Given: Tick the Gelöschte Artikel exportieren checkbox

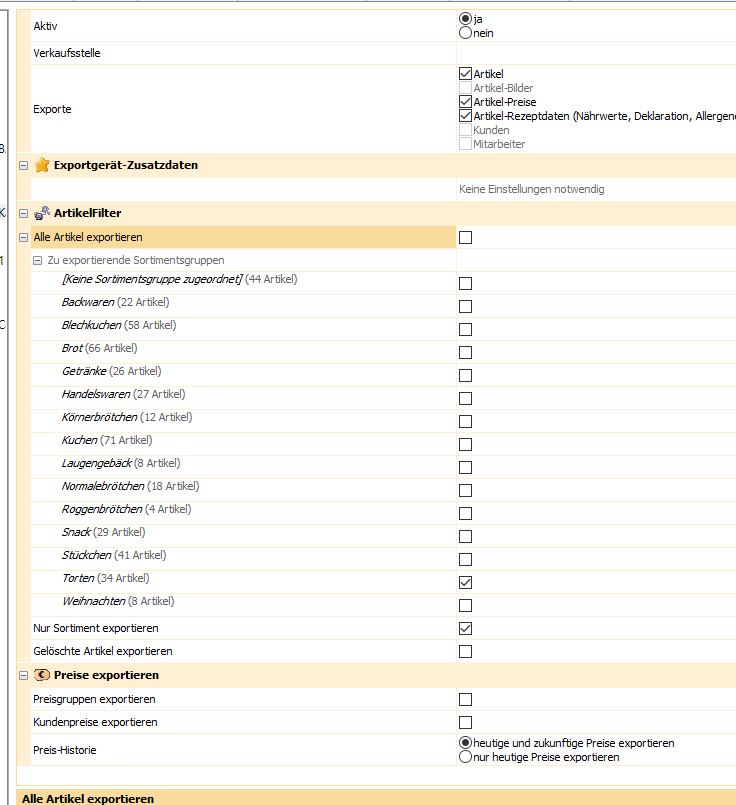Looking at the screenshot, I should pos(465,651).
